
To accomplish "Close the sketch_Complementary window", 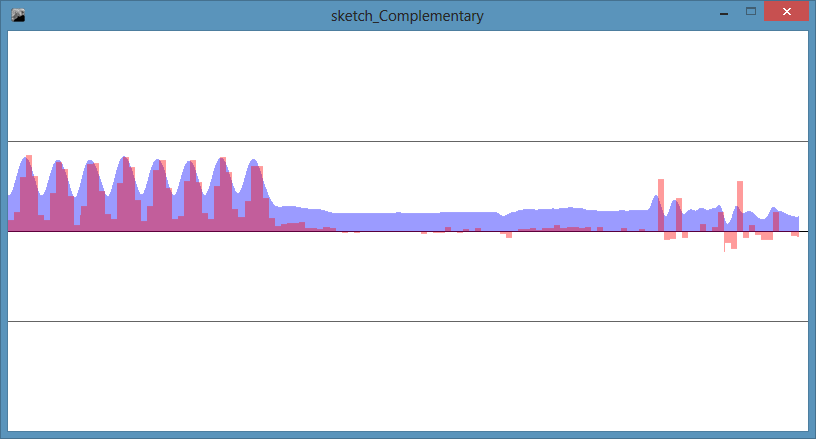I will pyautogui.click(x=785, y=13).
